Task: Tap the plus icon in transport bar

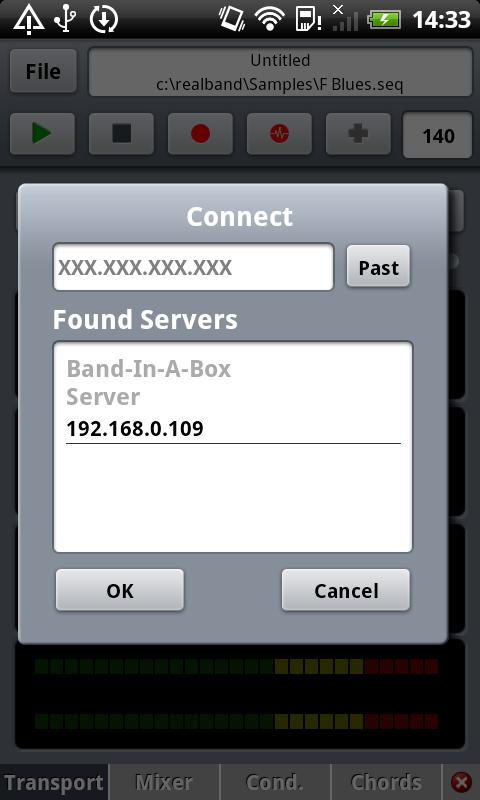Action: tap(359, 134)
